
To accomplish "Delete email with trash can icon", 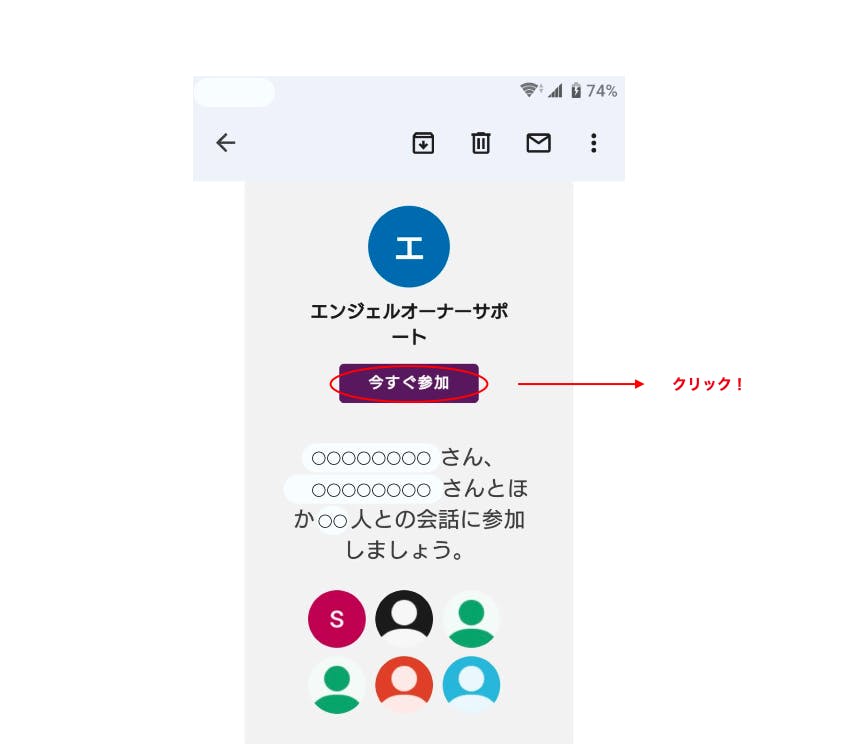I will tap(480, 143).
